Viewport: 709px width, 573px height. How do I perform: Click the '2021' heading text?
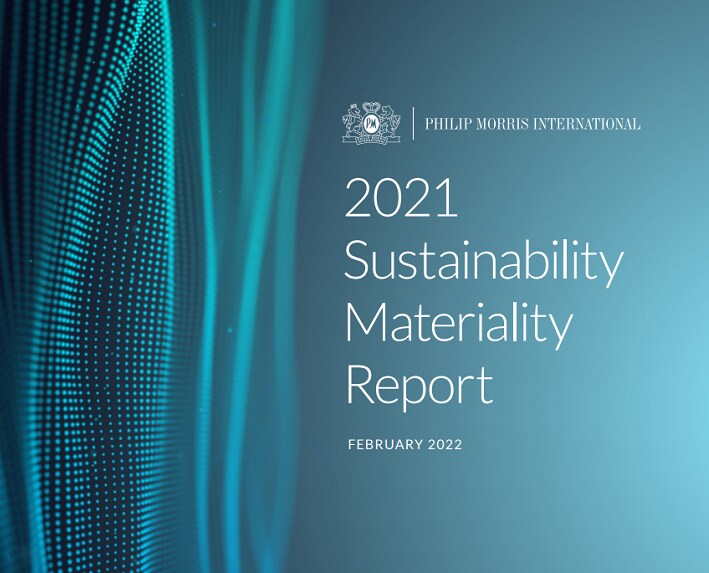click(x=402, y=198)
